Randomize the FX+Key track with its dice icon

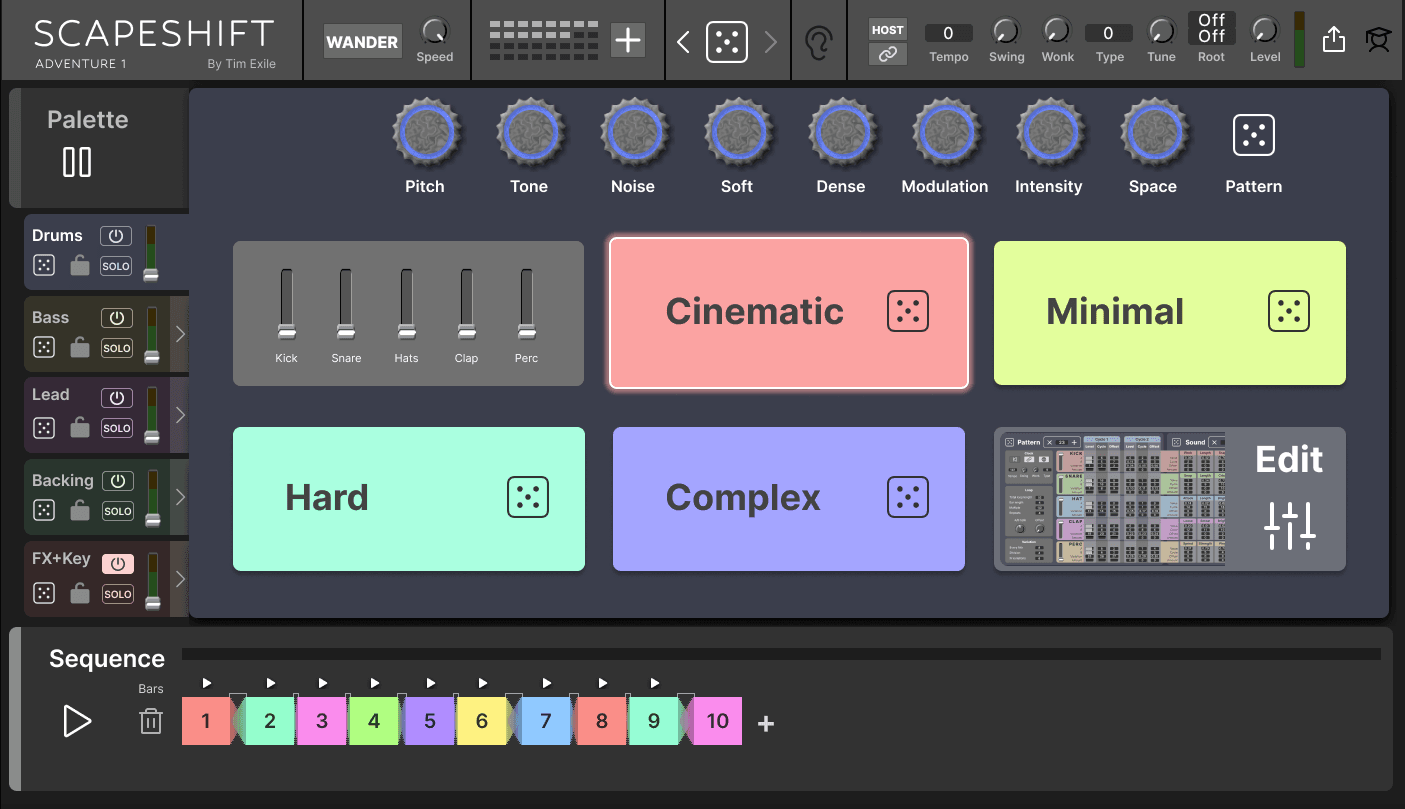(44, 593)
